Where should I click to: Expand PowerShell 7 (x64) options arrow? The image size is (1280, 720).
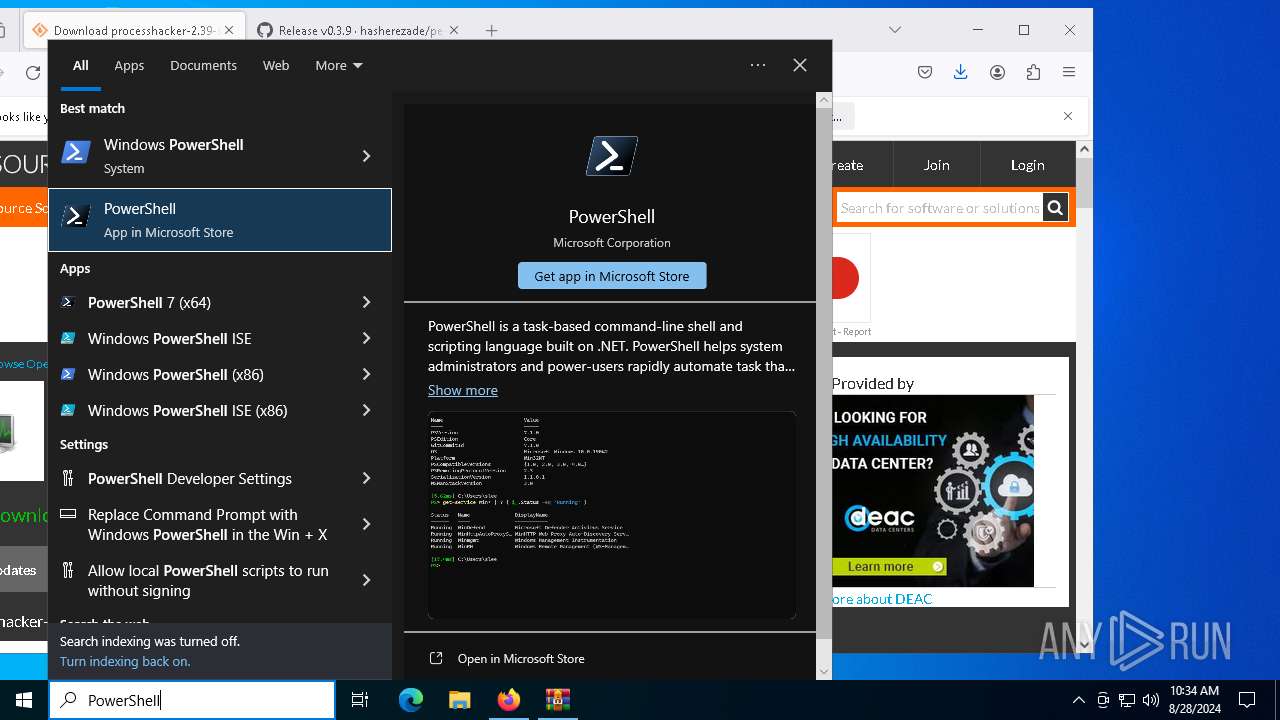pyautogui.click(x=366, y=302)
